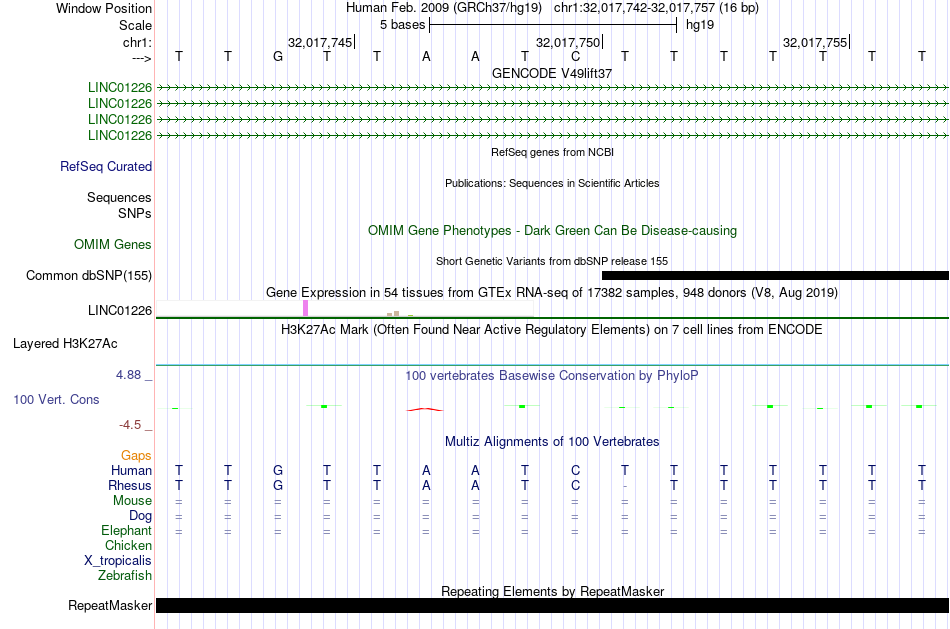The image size is (950, 629).
Task: Click the horizontal scale bar line
Action: click(x=553, y=25)
